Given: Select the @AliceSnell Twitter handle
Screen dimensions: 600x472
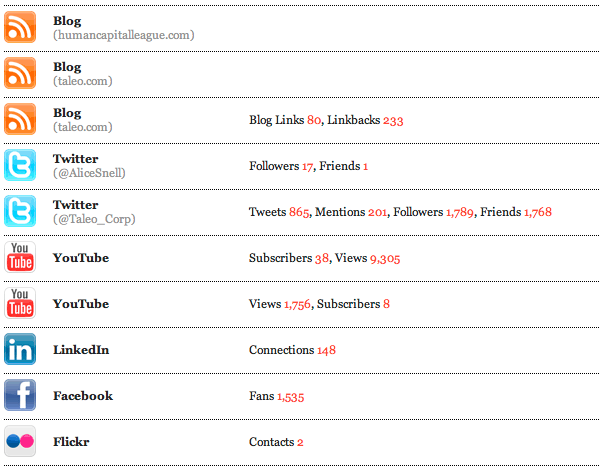Looking at the screenshot, I should [89, 173].
